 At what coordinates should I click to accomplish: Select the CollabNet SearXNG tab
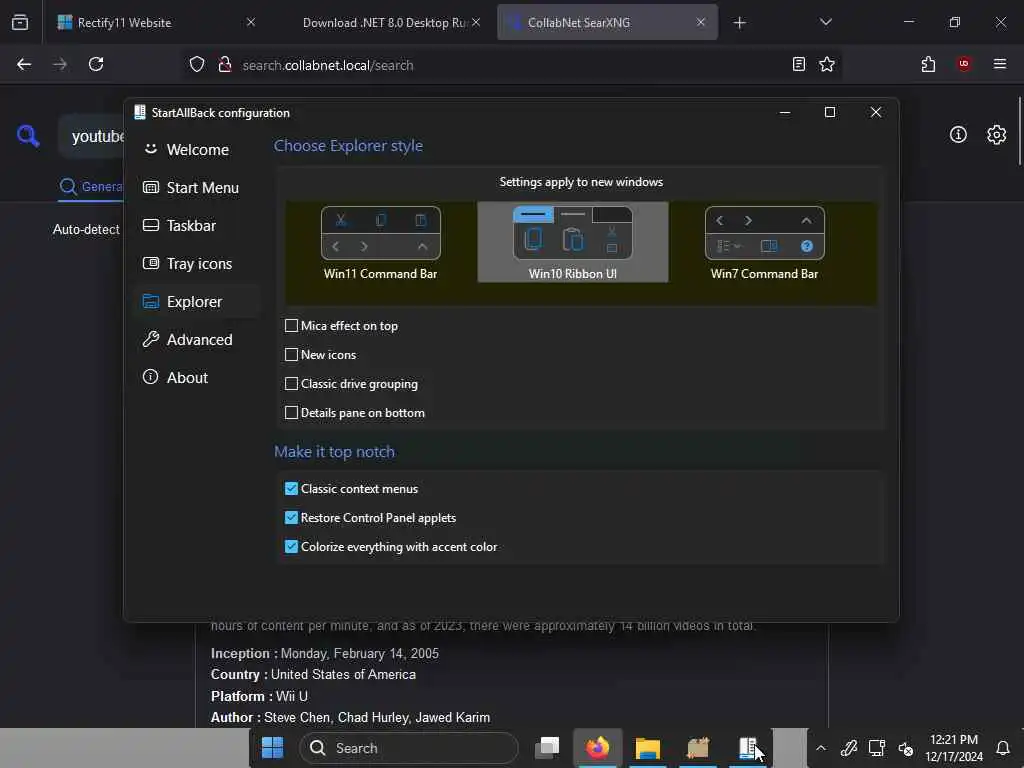pyautogui.click(x=607, y=22)
